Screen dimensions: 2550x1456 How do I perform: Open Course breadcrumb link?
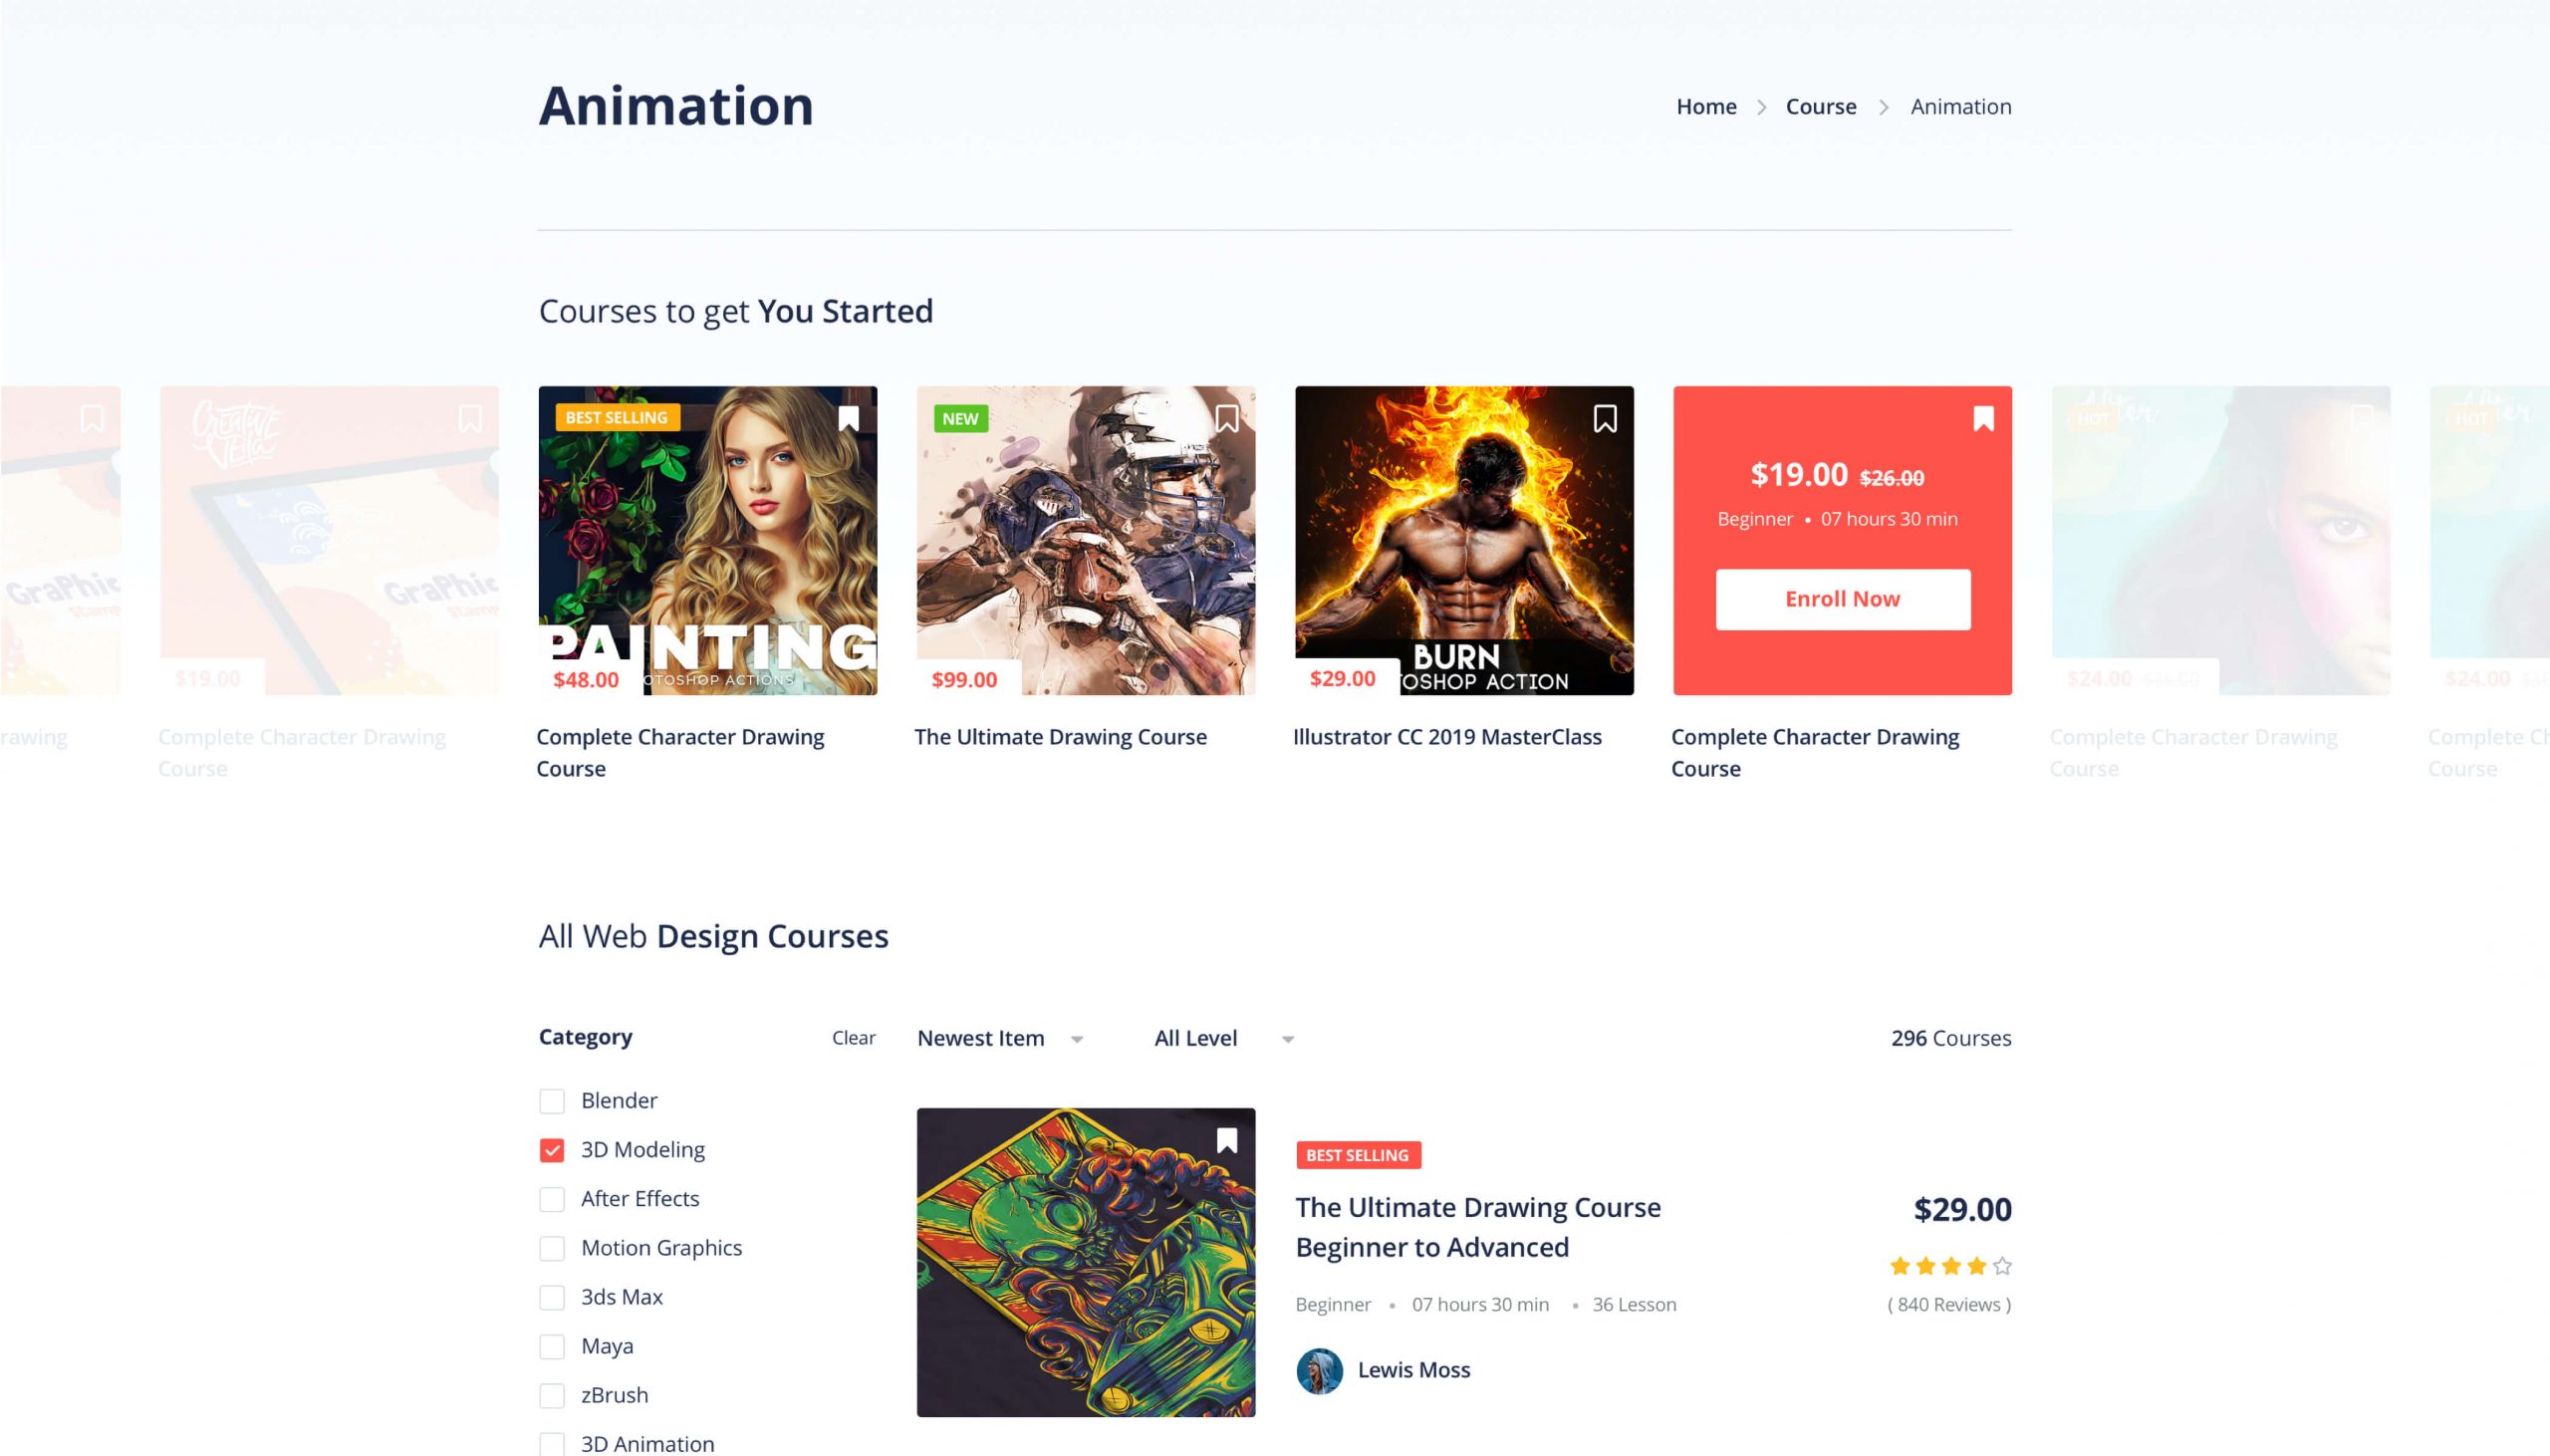tap(1820, 106)
